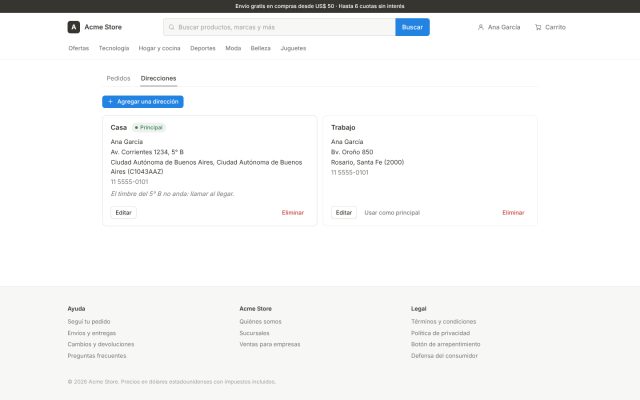Open Términos y condiciones link

coord(443,322)
